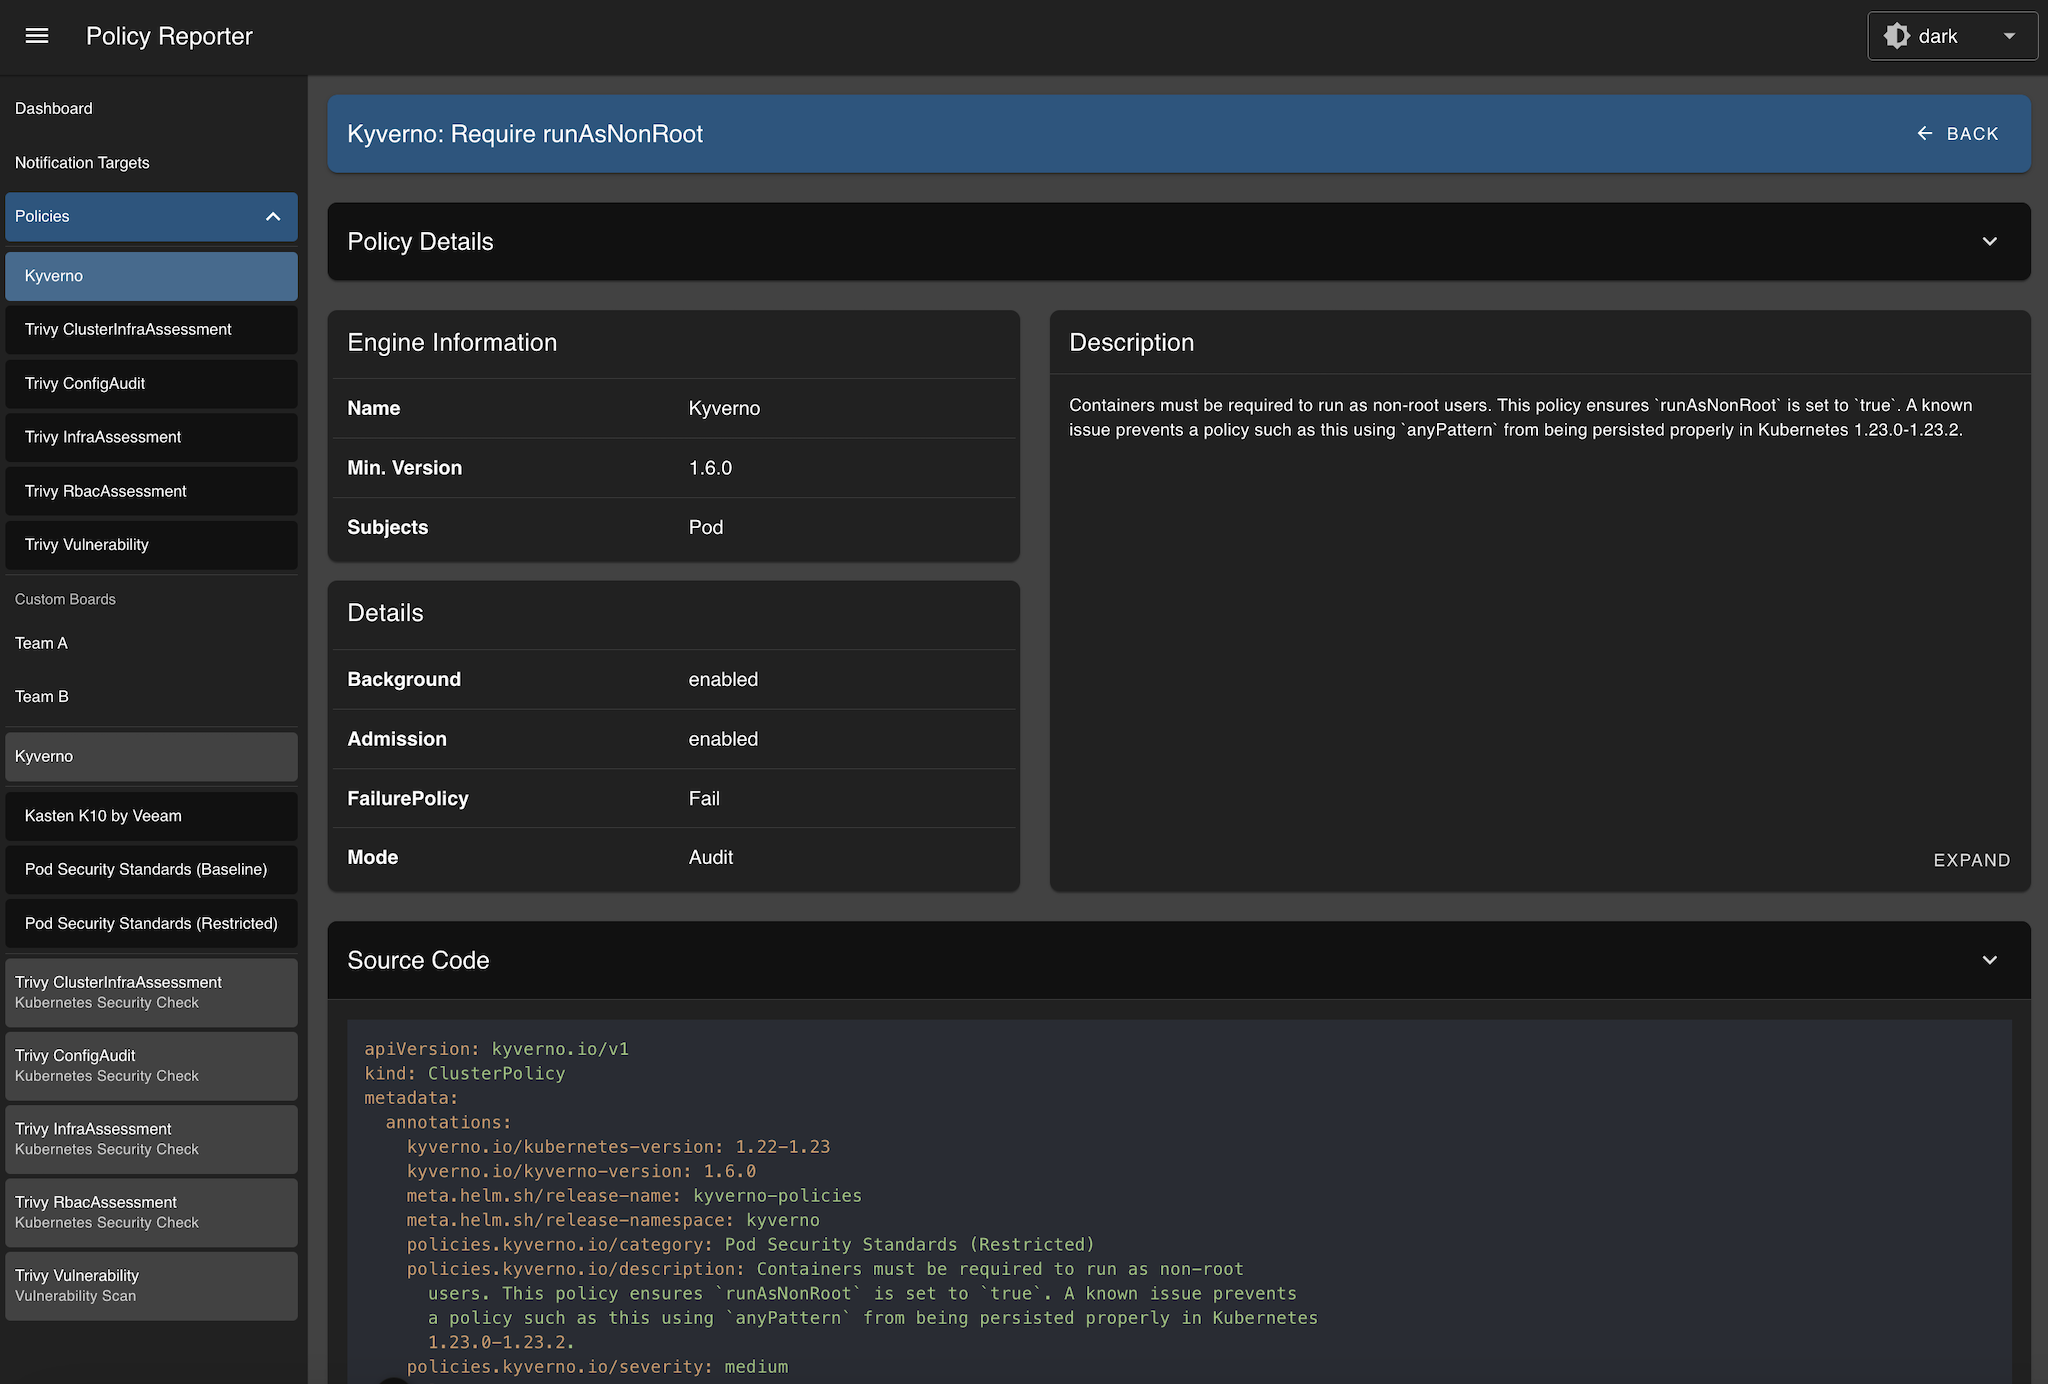The width and height of the screenshot is (2048, 1384).
Task: Go BACK to policy list
Action: point(1957,133)
